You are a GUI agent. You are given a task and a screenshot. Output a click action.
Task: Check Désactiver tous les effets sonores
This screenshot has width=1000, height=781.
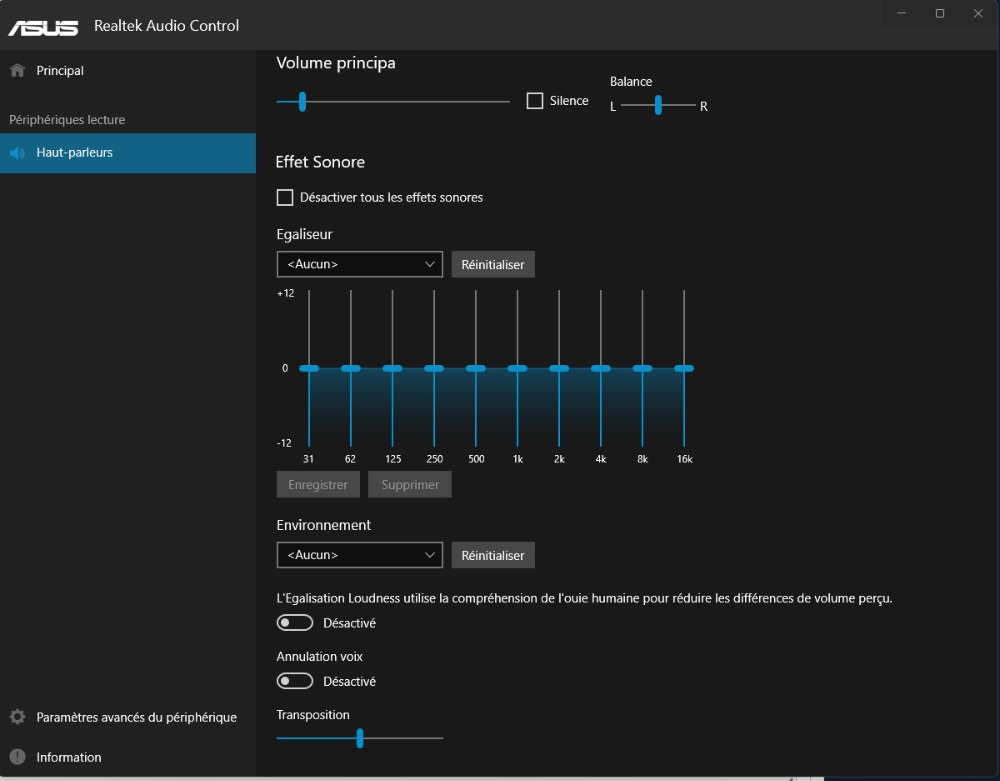point(285,198)
